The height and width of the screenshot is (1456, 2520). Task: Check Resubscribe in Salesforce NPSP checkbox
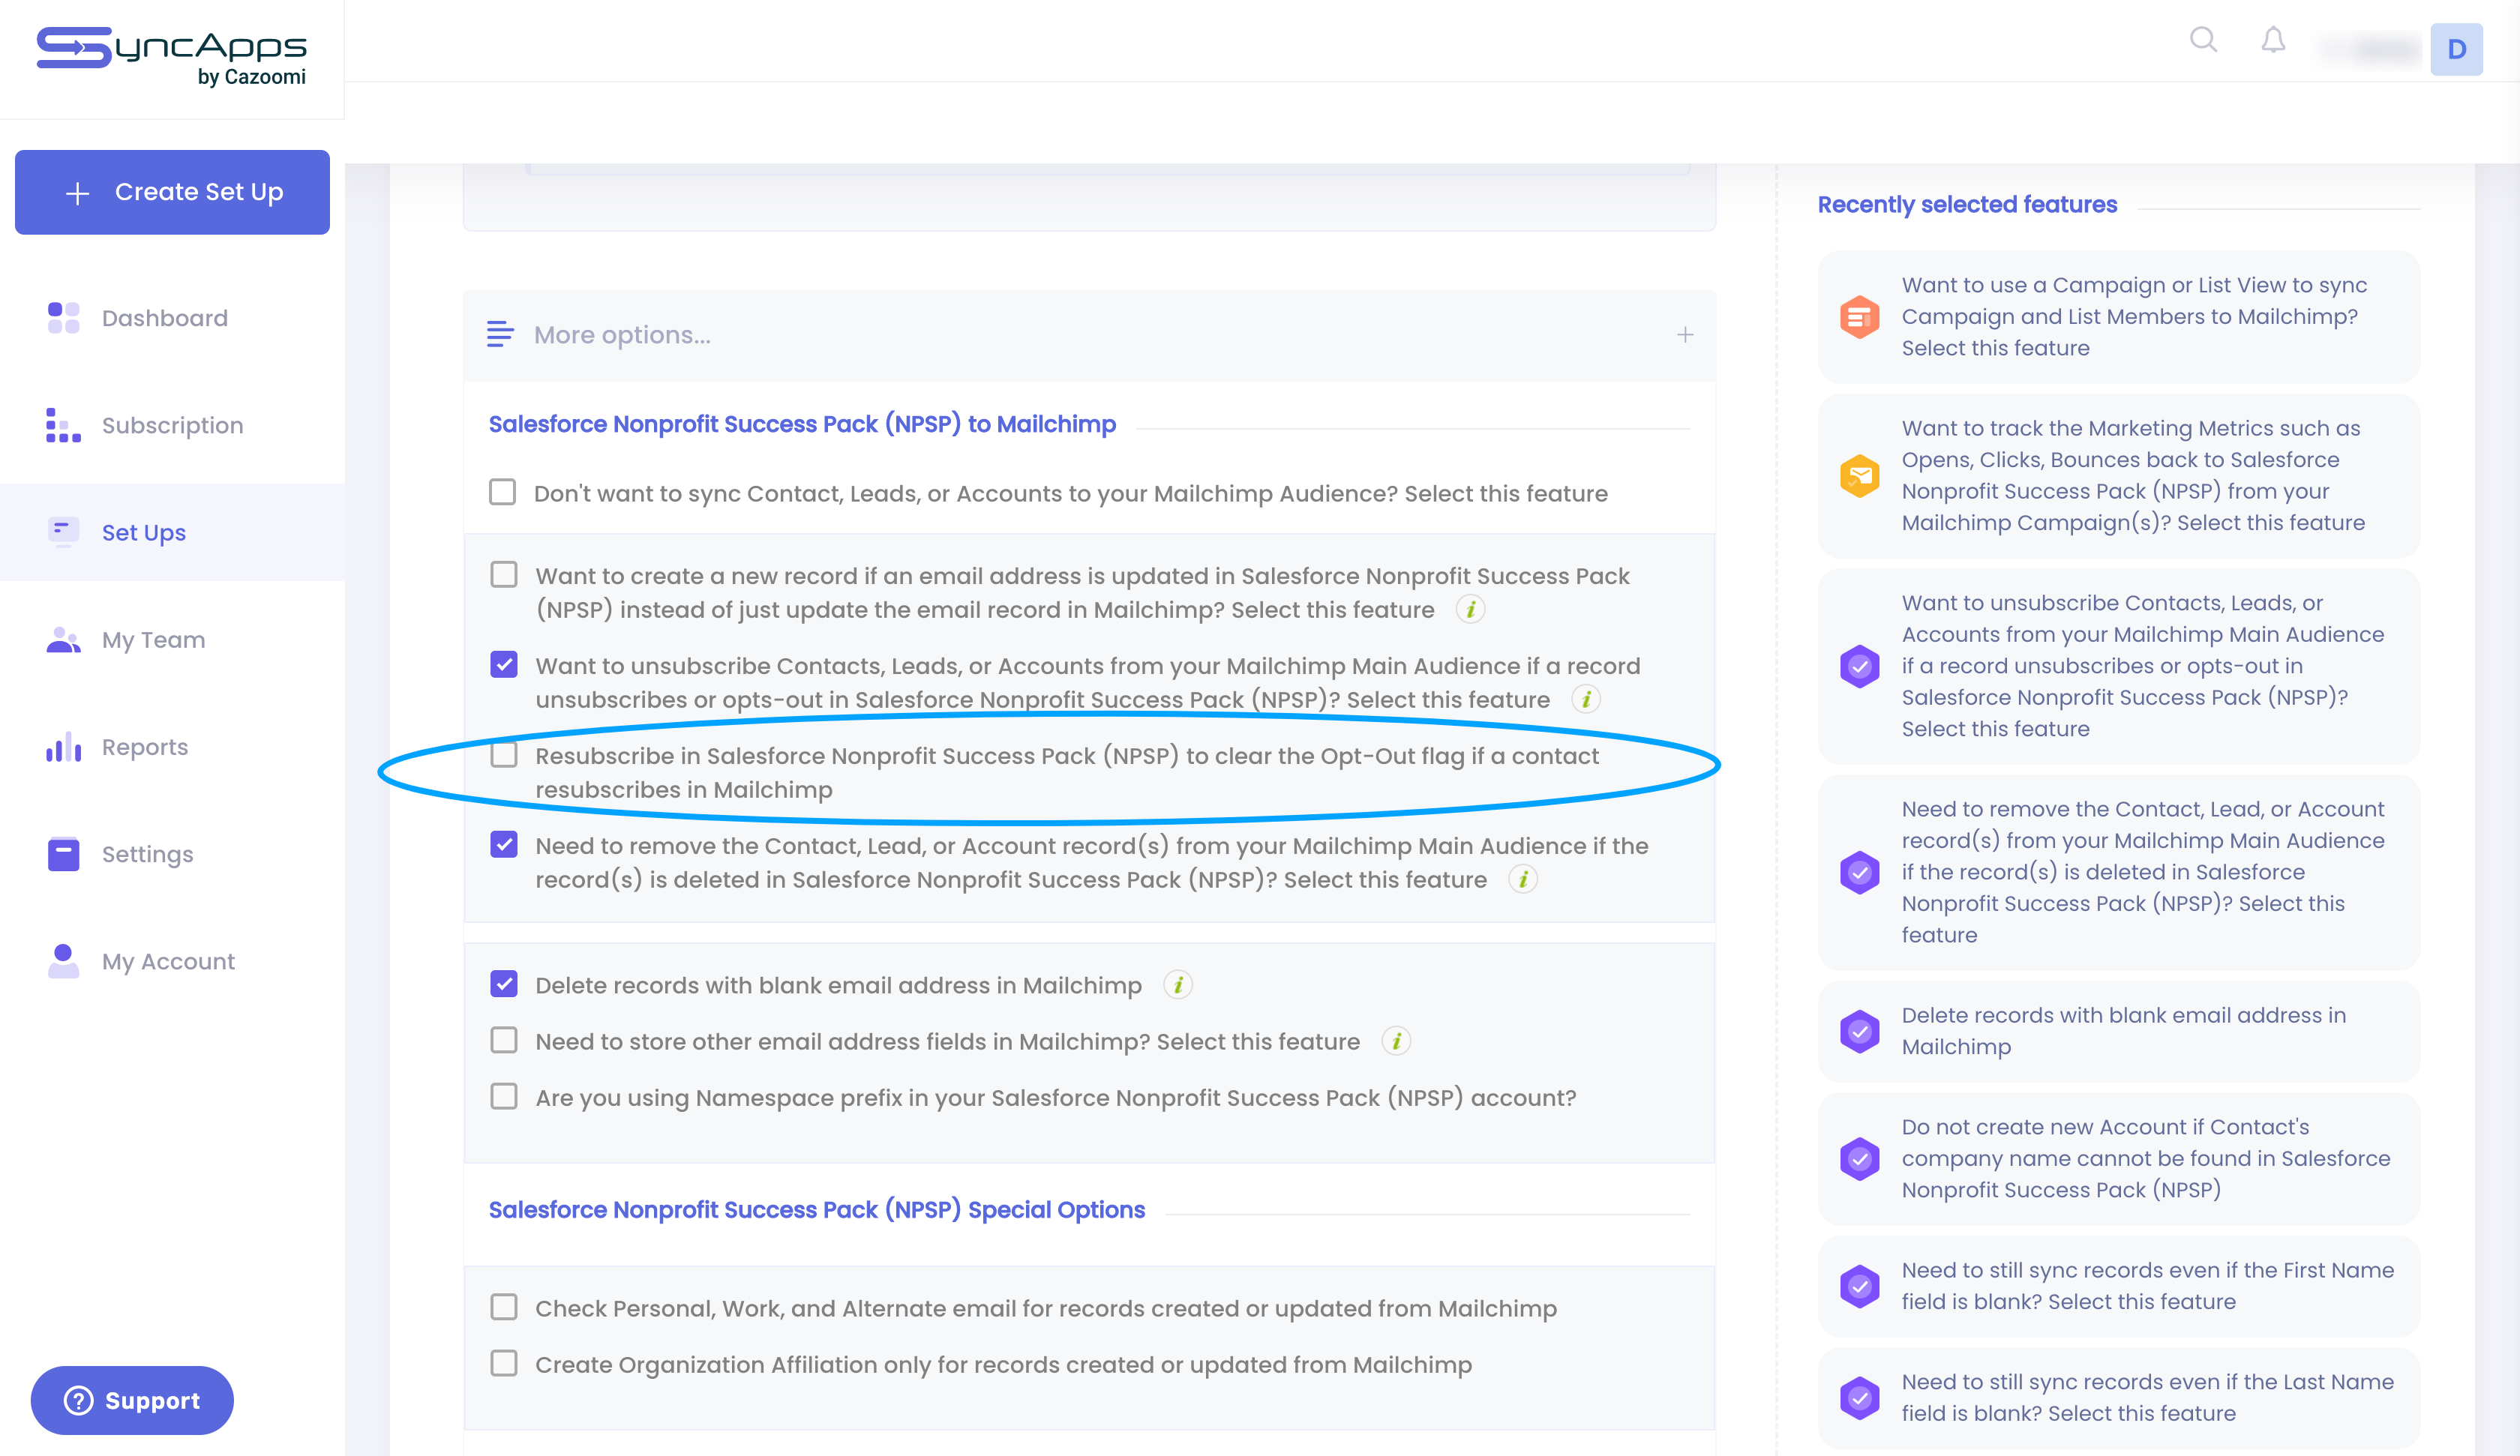pyautogui.click(x=504, y=754)
